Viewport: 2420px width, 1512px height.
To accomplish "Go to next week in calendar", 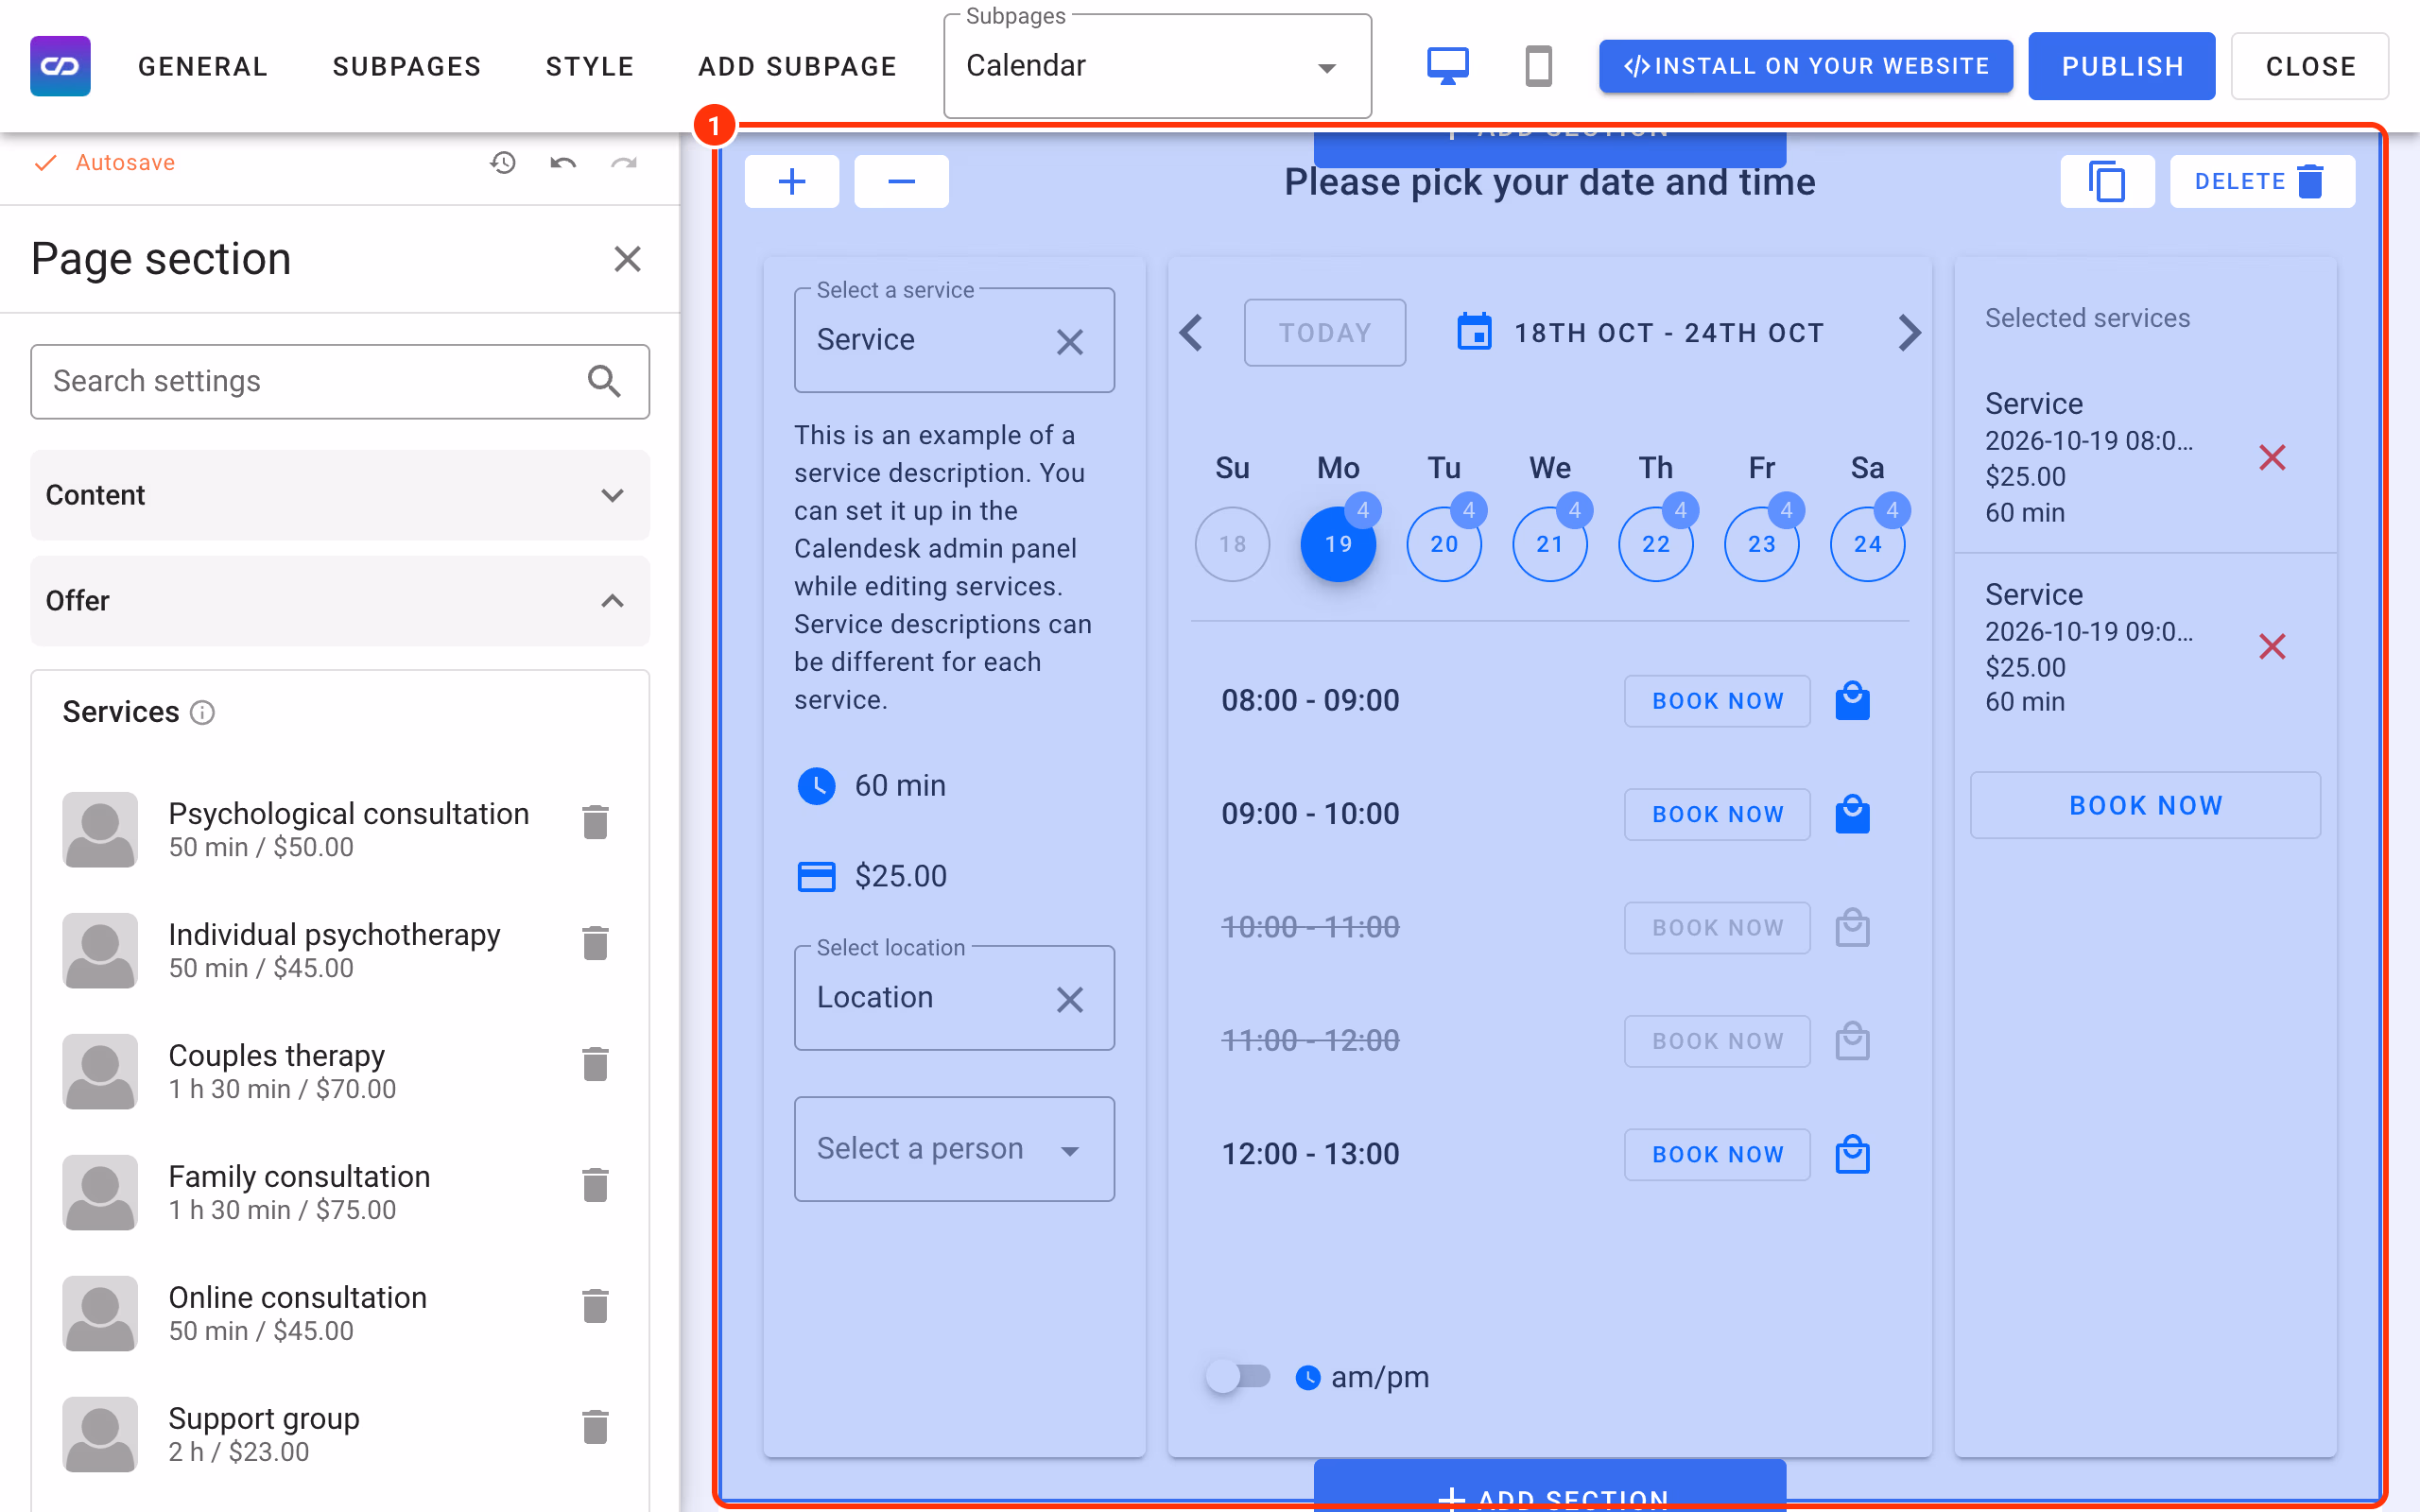I will (x=1908, y=333).
